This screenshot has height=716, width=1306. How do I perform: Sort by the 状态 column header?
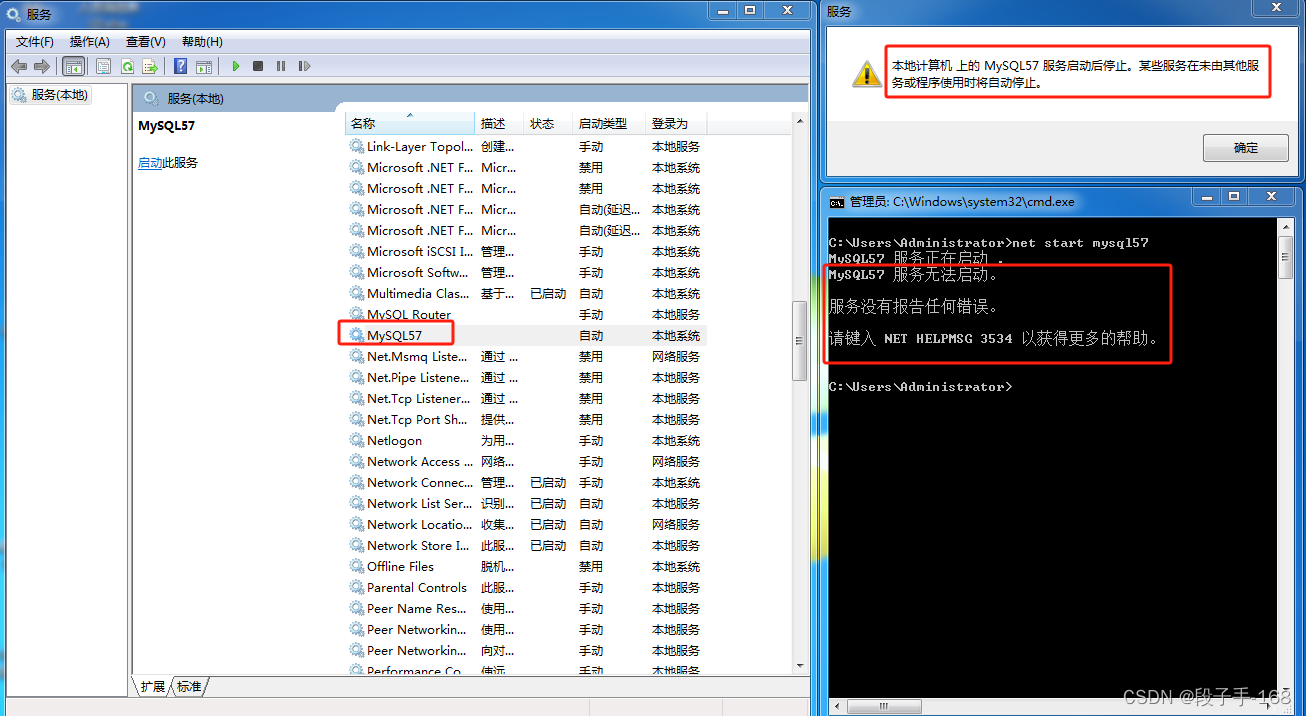(548, 123)
